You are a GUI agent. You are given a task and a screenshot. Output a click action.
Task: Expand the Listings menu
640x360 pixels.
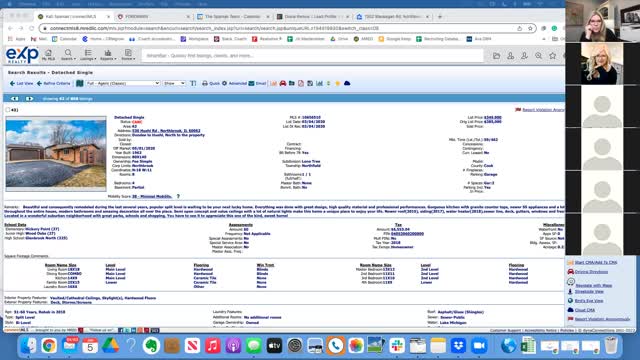88,55
